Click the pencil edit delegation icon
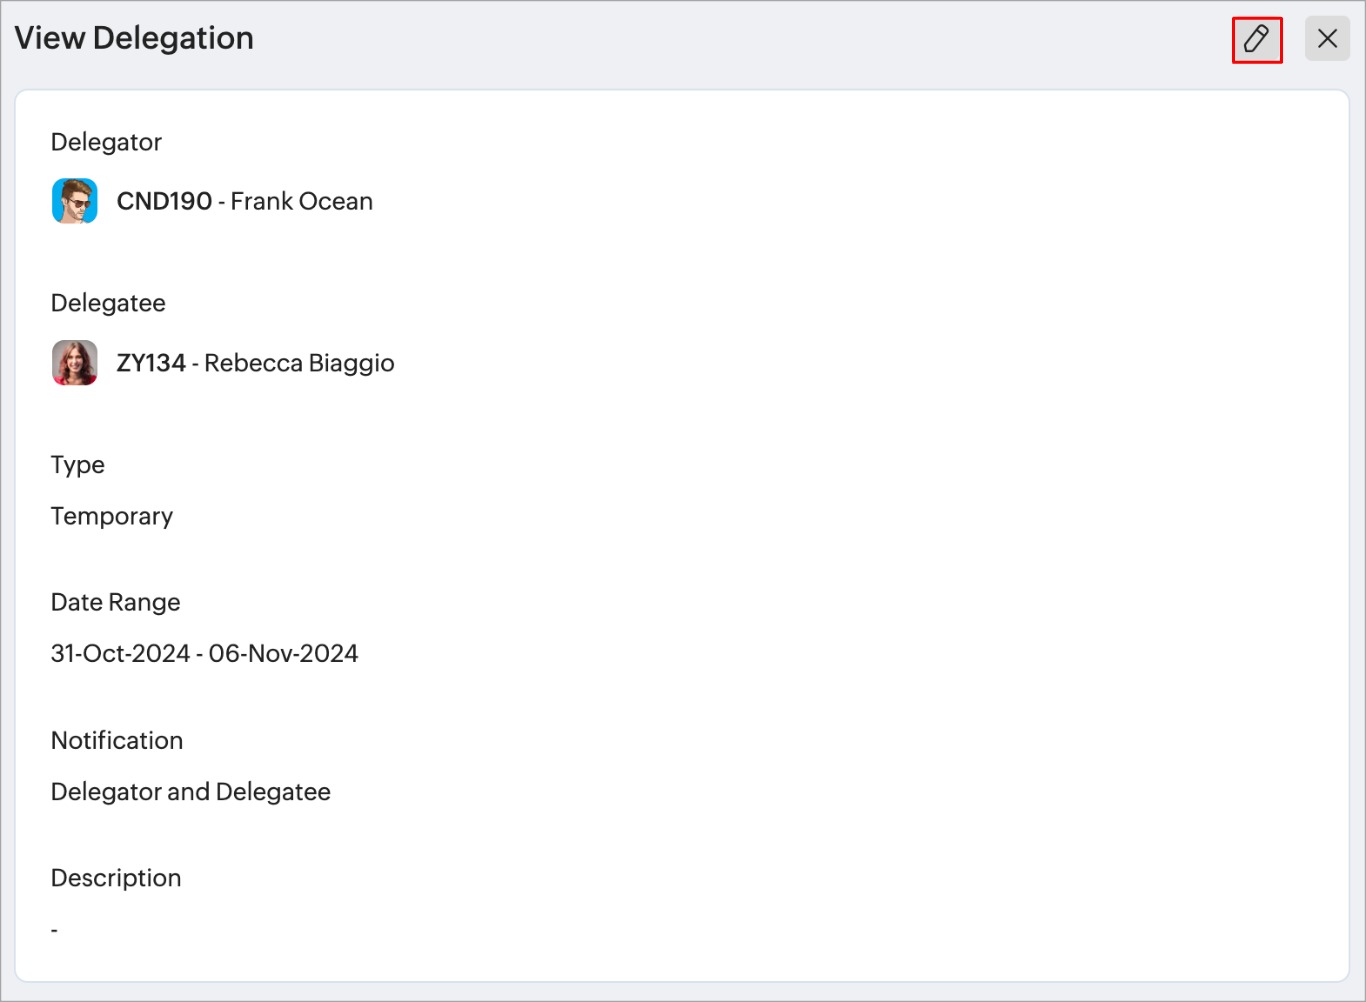 point(1257,39)
